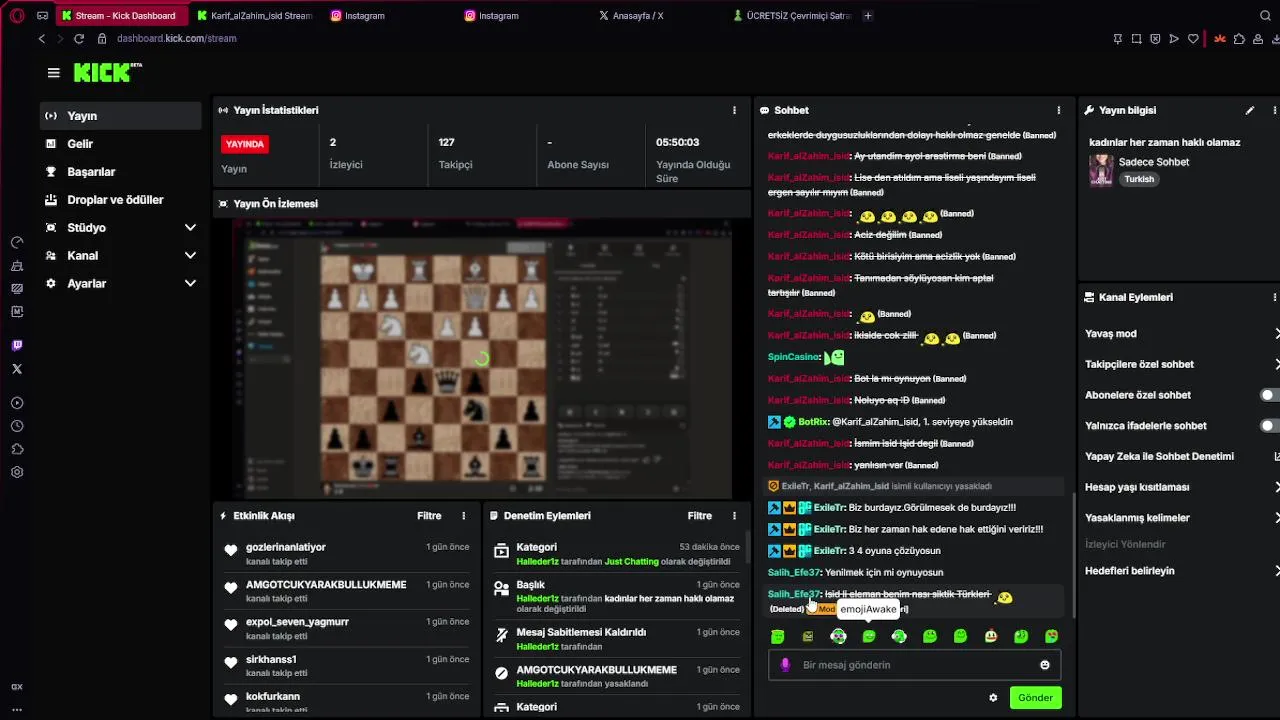Open Yasaklanmış kelimeler options

click(1181, 518)
